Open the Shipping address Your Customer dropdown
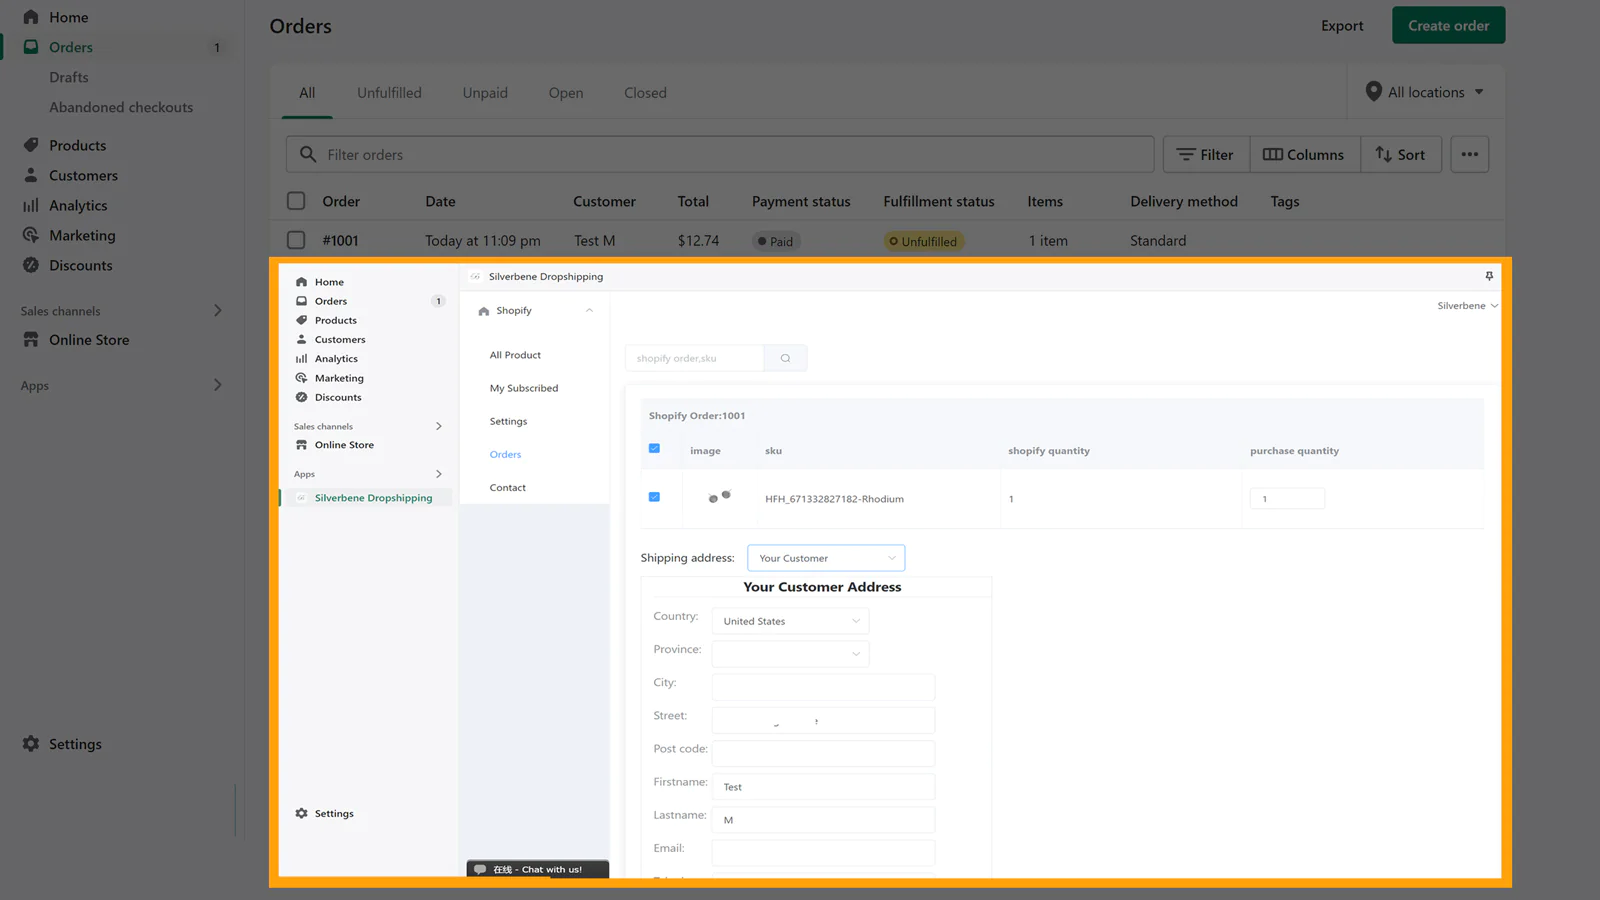1600x900 pixels. coord(825,558)
